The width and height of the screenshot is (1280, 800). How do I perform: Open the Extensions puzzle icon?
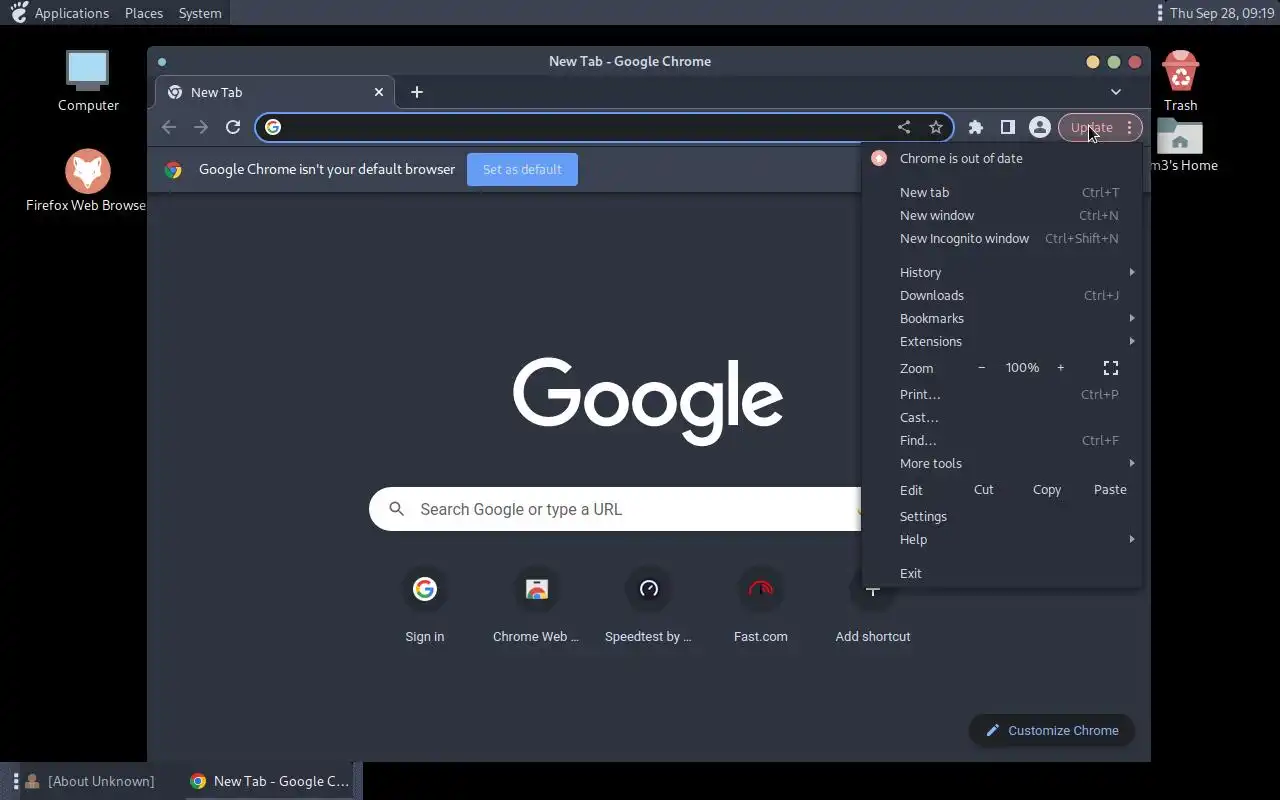pos(976,127)
